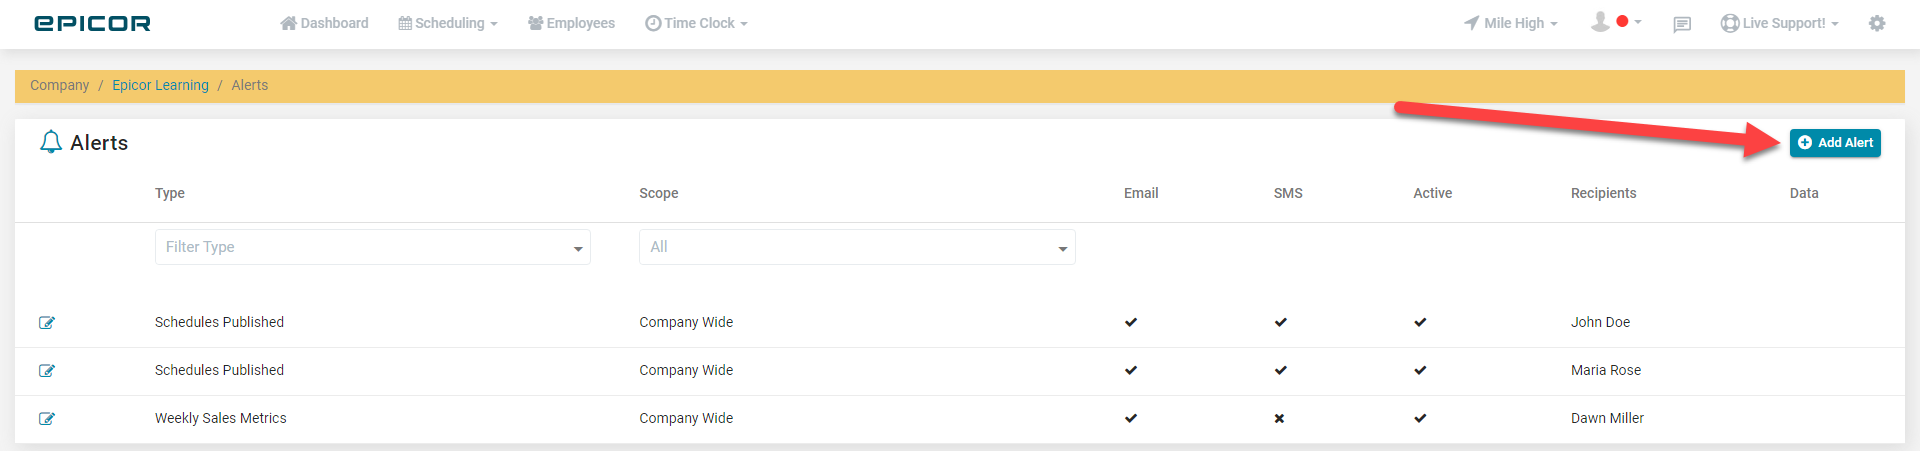Open edit icon for Maria Rose's alert
The image size is (1920, 451).
pos(46,371)
